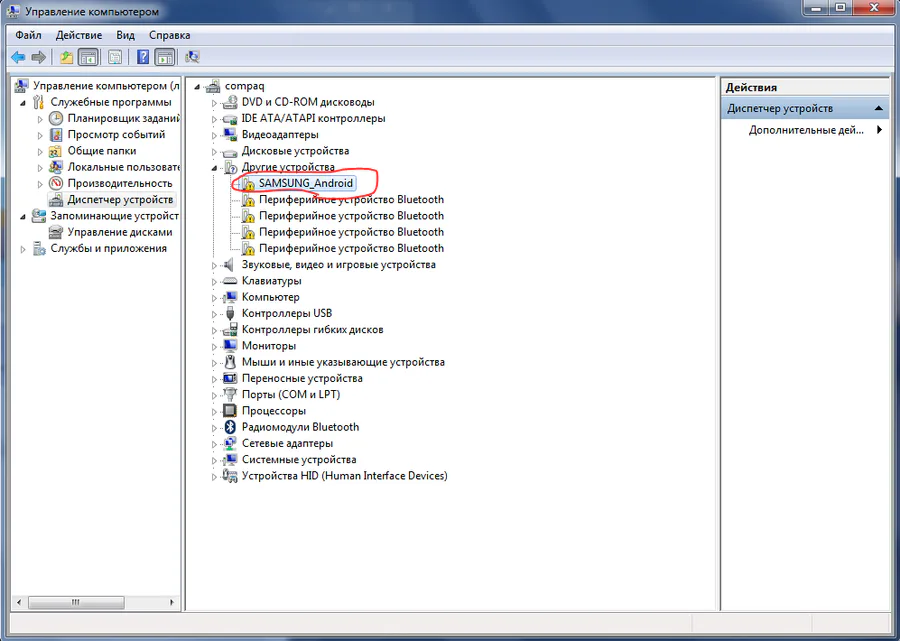Click the Звуковые, видео и игровые устройства speaker icon
The width and height of the screenshot is (900, 641).
coord(230,265)
